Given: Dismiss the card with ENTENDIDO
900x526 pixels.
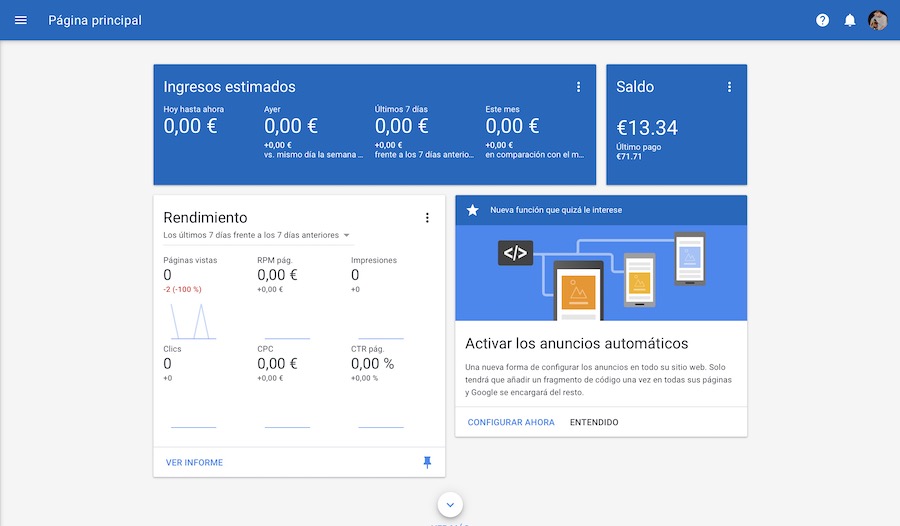Looking at the screenshot, I should [x=594, y=422].
